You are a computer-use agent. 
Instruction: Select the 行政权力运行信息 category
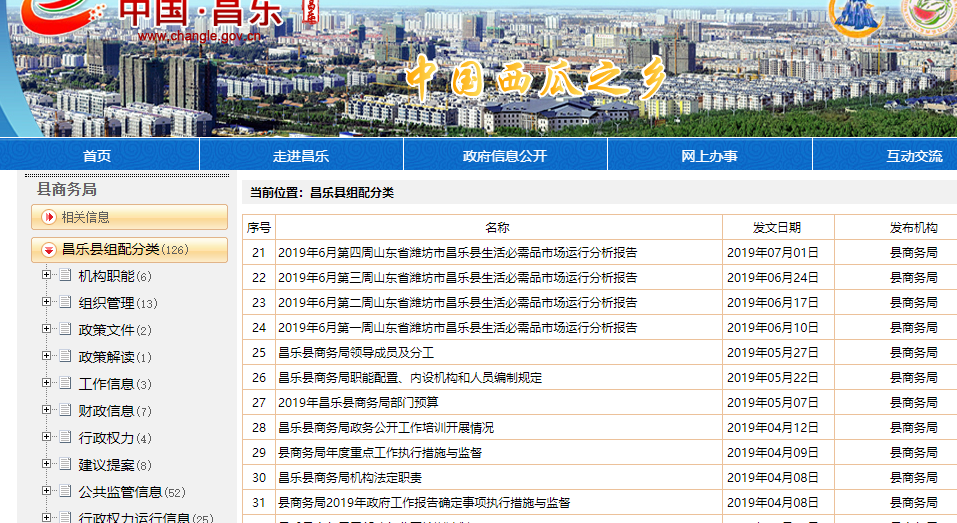pyautogui.click(x=134, y=518)
